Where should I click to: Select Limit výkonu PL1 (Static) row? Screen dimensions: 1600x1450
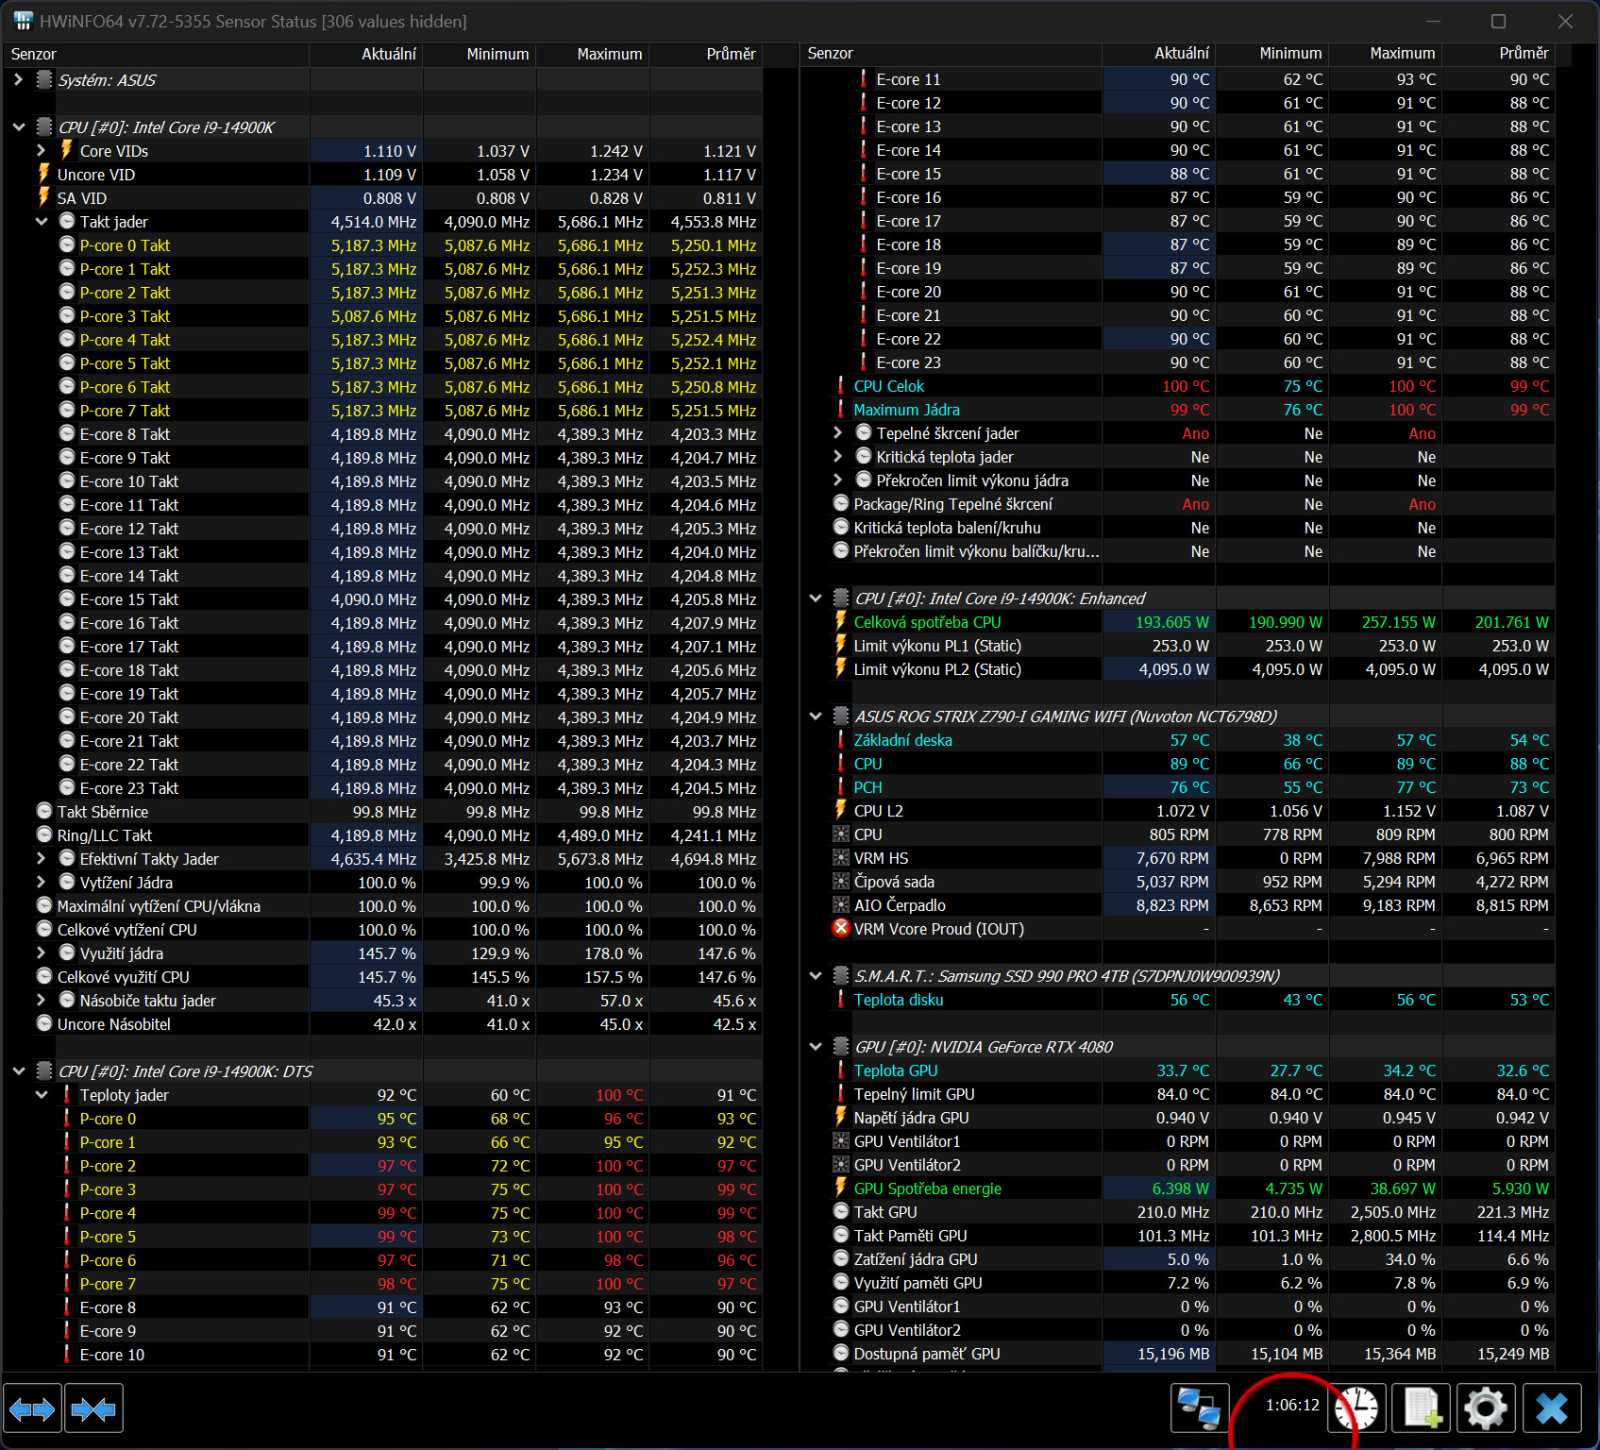(x=1178, y=646)
